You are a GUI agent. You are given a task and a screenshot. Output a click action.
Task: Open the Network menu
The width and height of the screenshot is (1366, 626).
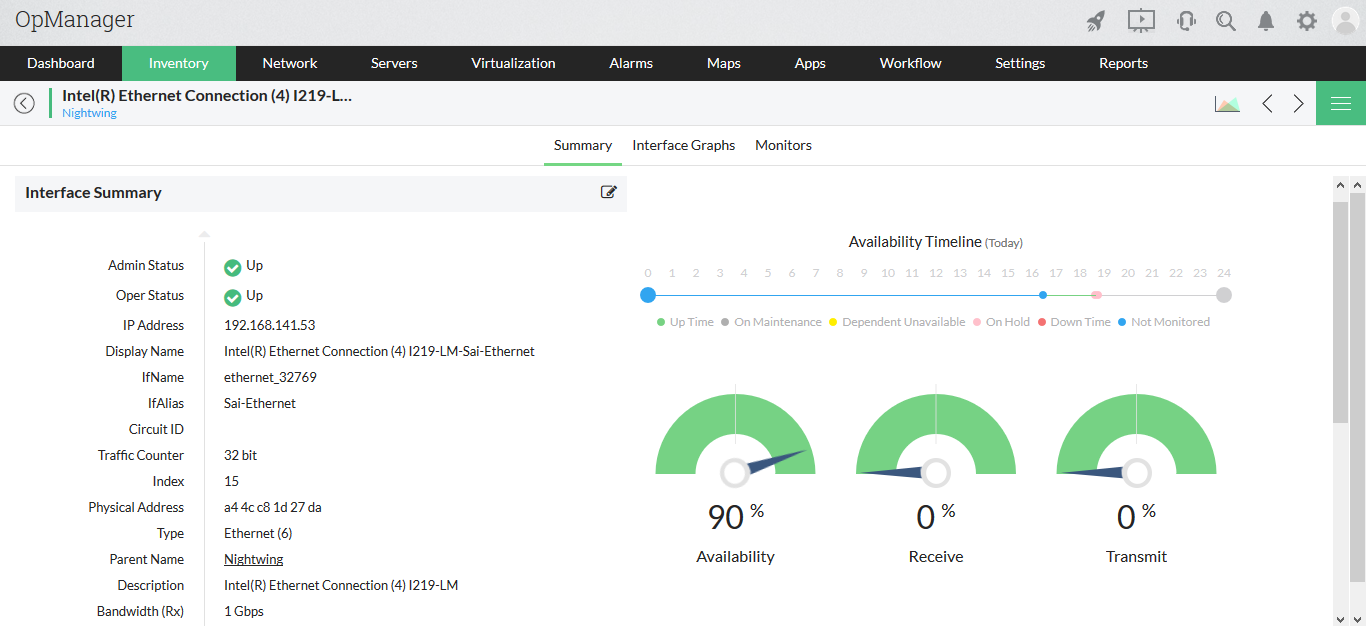click(290, 63)
